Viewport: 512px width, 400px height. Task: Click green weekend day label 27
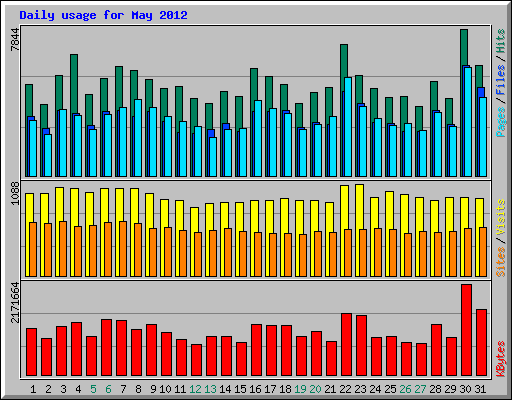pyautogui.click(x=420, y=389)
